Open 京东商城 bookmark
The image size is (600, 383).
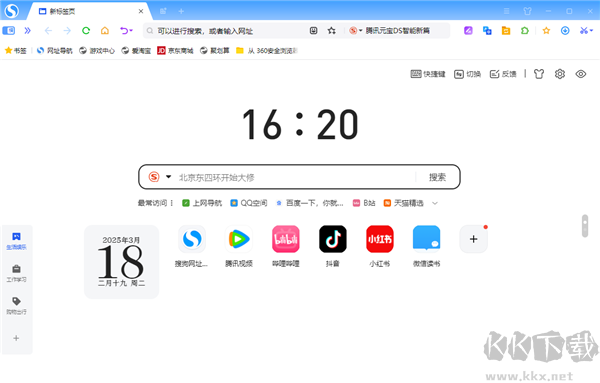[x=175, y=51]
